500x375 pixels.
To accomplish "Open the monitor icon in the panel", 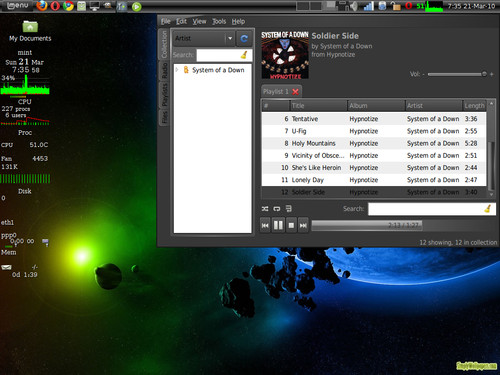I will (x=95, y=6).
